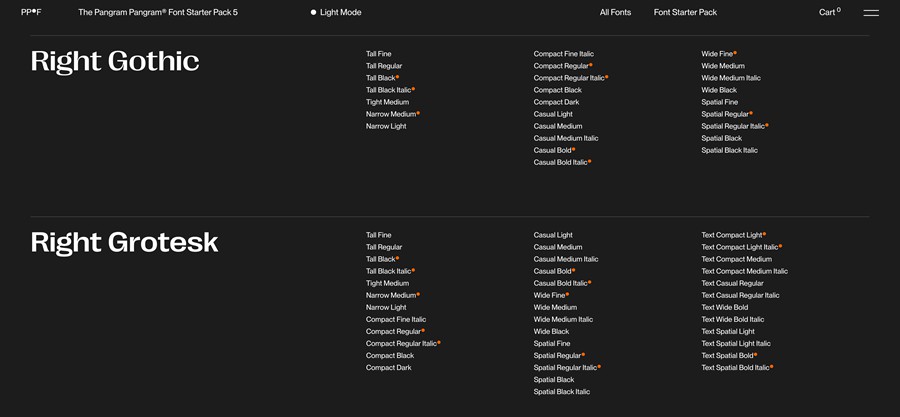Pick Compact Black in Right Gothic
900x417 pixels.
pos(558,90)
